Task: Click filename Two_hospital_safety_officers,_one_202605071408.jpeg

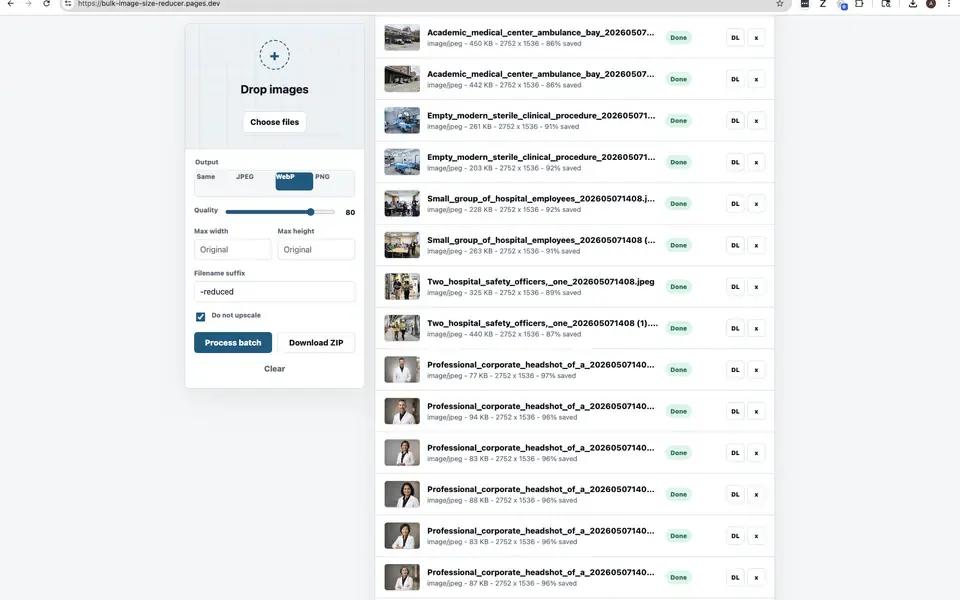Action: [x=541, y=282]
